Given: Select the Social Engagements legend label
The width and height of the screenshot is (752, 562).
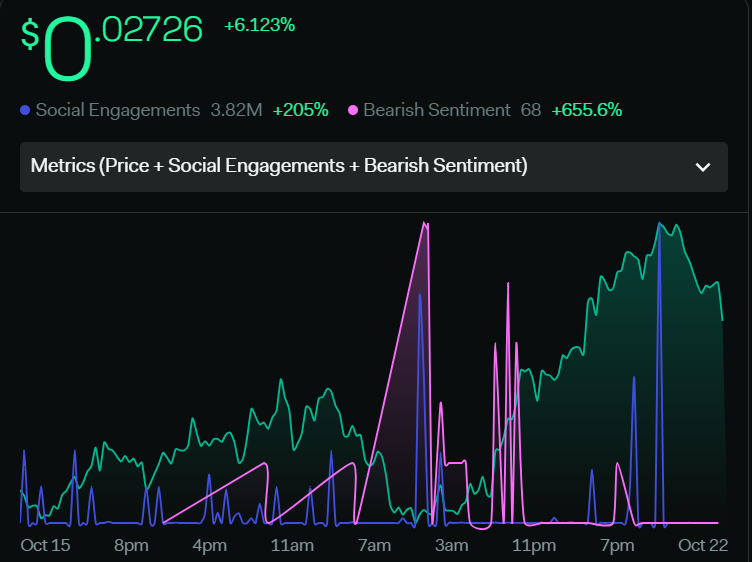Looking at the screenshot, I should click(x=118, y=110).
